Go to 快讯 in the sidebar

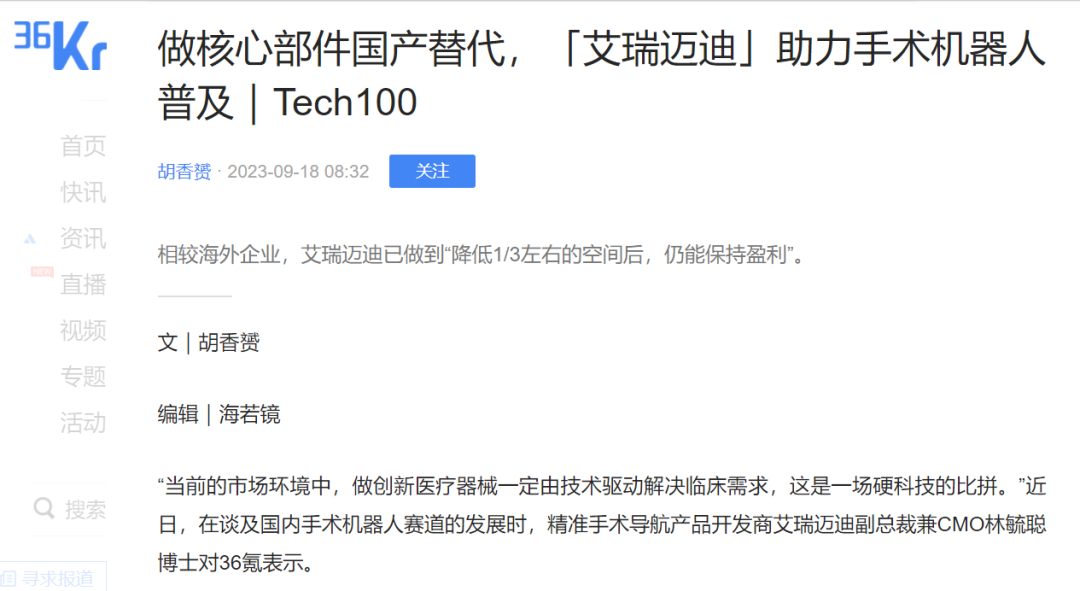83,192
